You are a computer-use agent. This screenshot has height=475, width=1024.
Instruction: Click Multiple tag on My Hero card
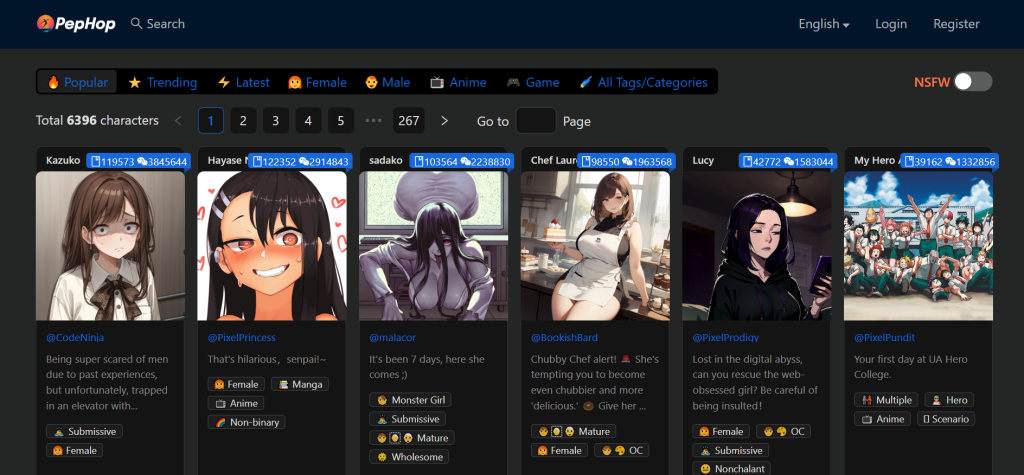(x=886, y=400)
